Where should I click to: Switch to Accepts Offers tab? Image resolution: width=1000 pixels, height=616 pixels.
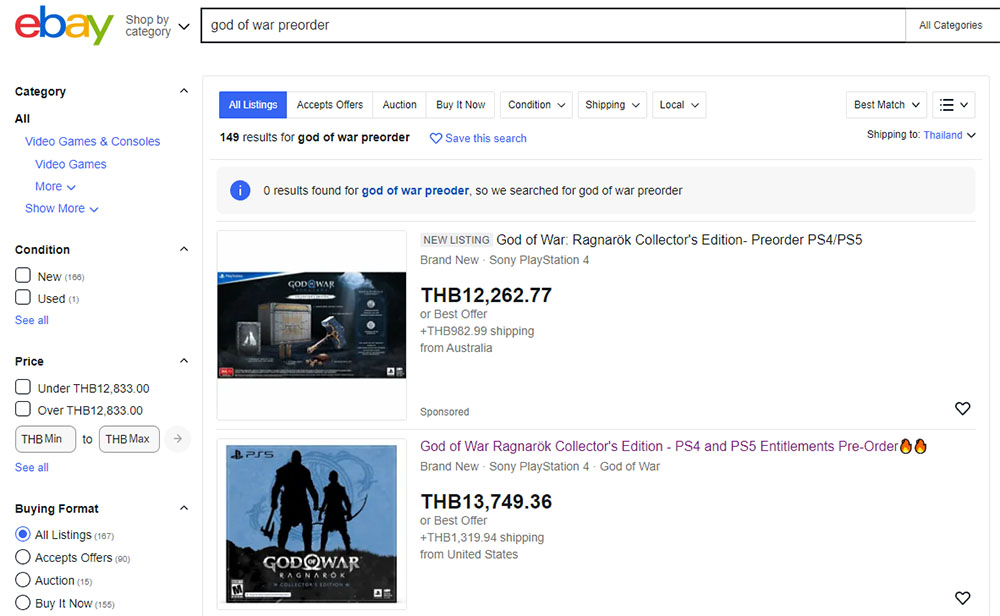[x=330, y=105]
